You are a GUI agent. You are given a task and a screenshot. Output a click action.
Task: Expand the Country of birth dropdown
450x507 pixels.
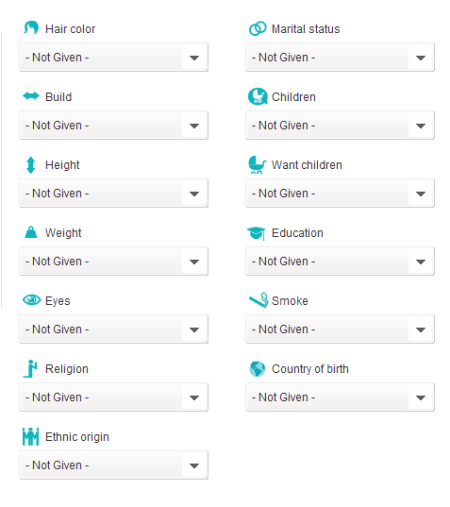pos(340,397)
